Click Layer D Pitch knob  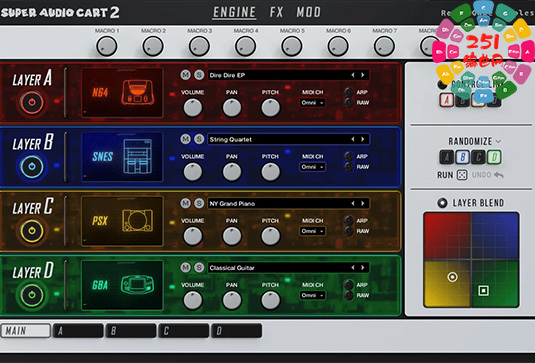[x=271, y=301]
